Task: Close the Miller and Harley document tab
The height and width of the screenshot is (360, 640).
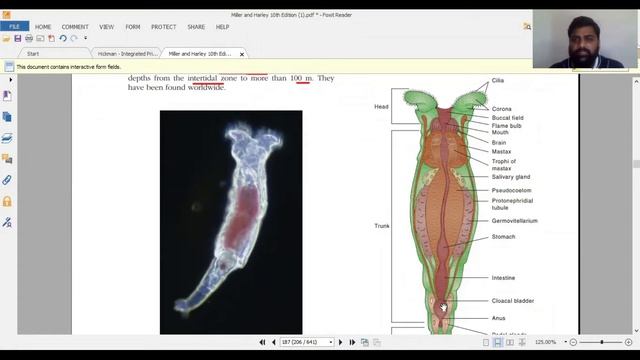Action: (242, 54)
